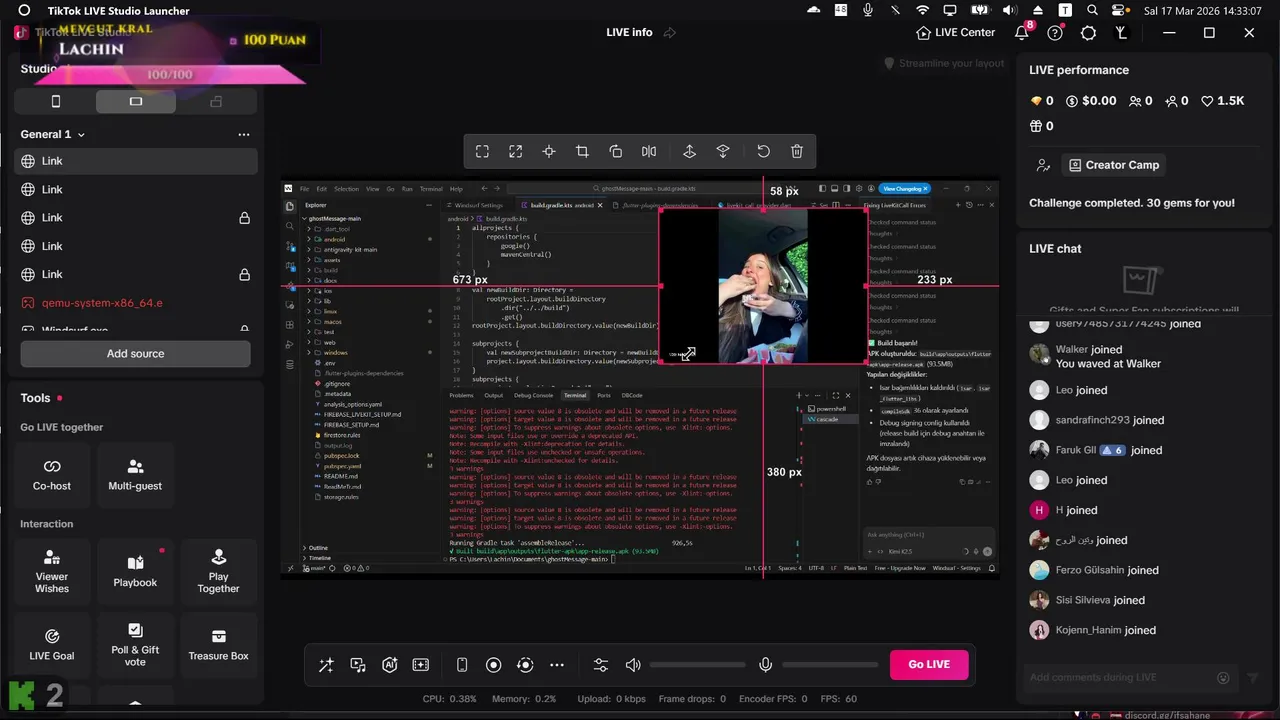Image resolution: width=1280 pixels, height=720 pixels.
Task: Fit selected source to canvas
Action: [x=482, y=151]
